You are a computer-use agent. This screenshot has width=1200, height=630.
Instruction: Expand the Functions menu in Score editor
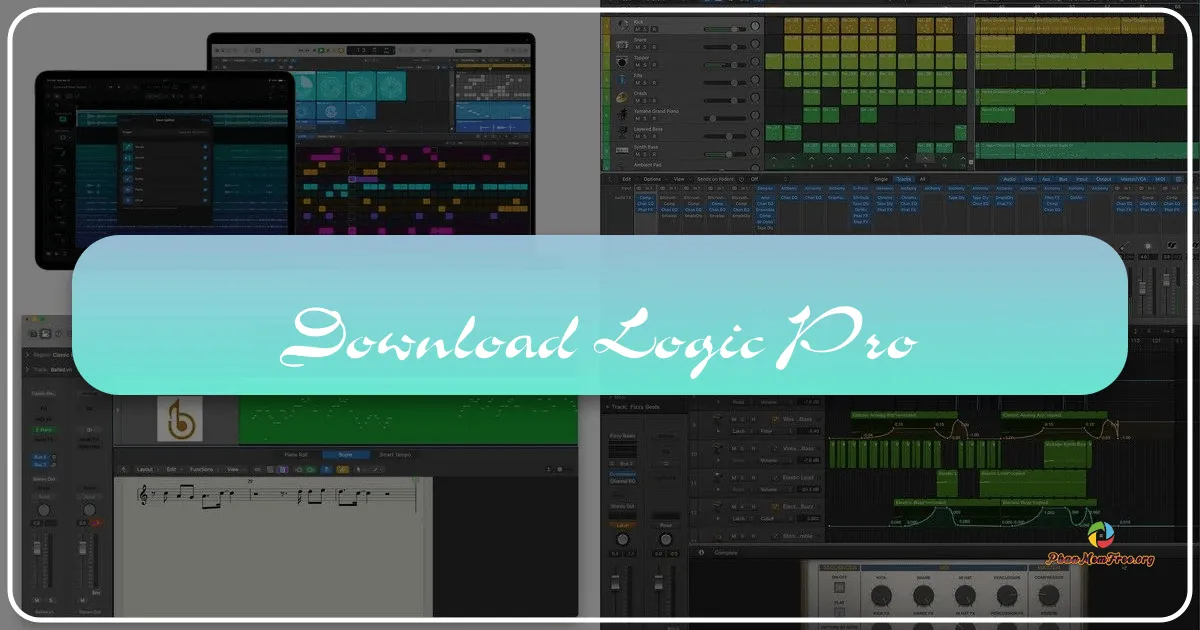coord(204,468)
